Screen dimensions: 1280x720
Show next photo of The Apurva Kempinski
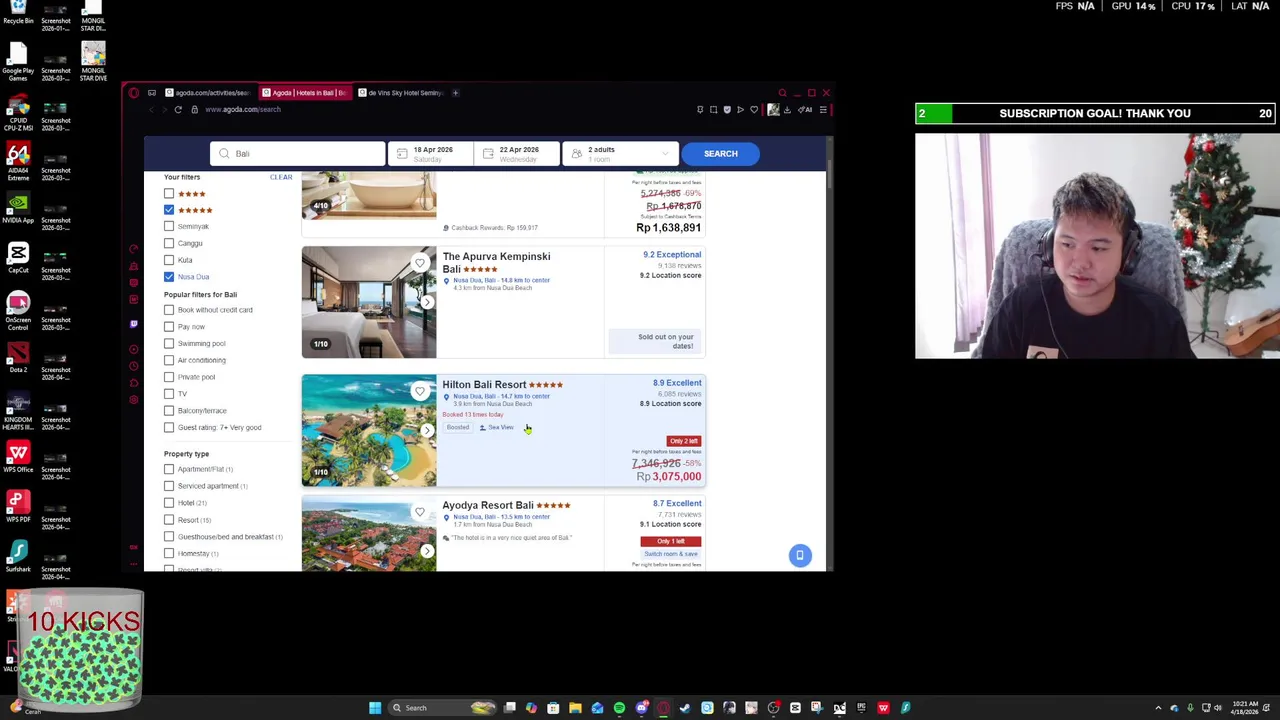[427, 302]
